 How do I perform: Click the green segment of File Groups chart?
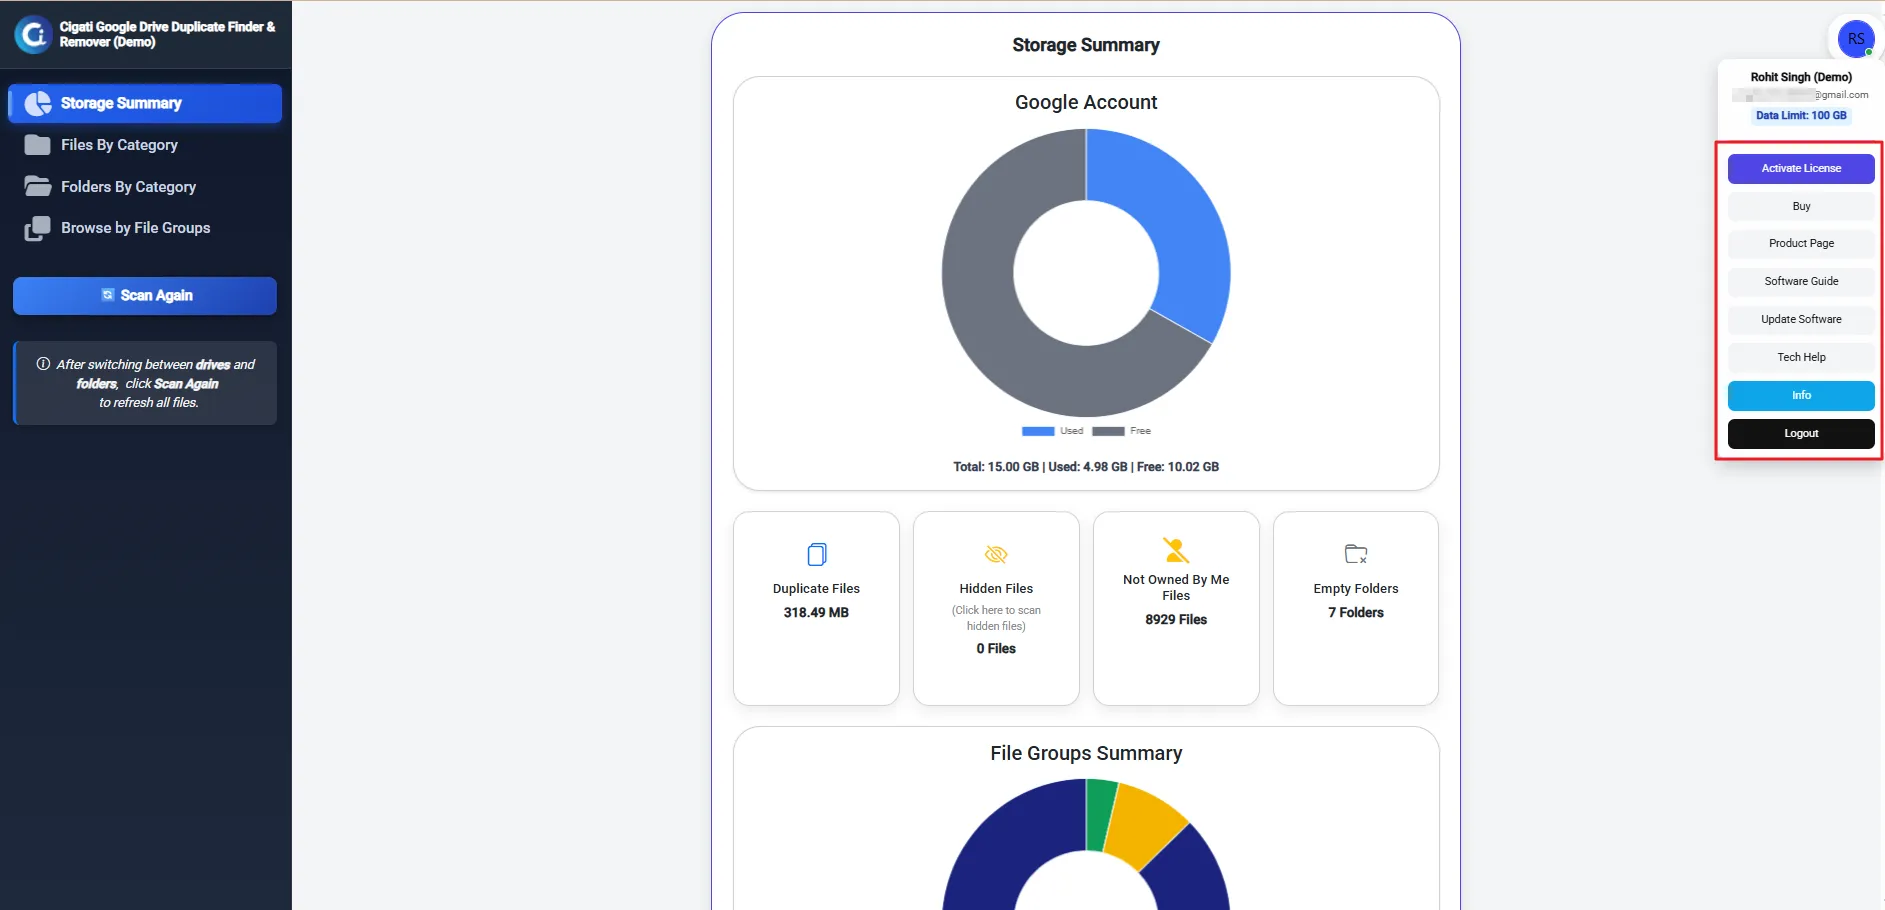1099,815
